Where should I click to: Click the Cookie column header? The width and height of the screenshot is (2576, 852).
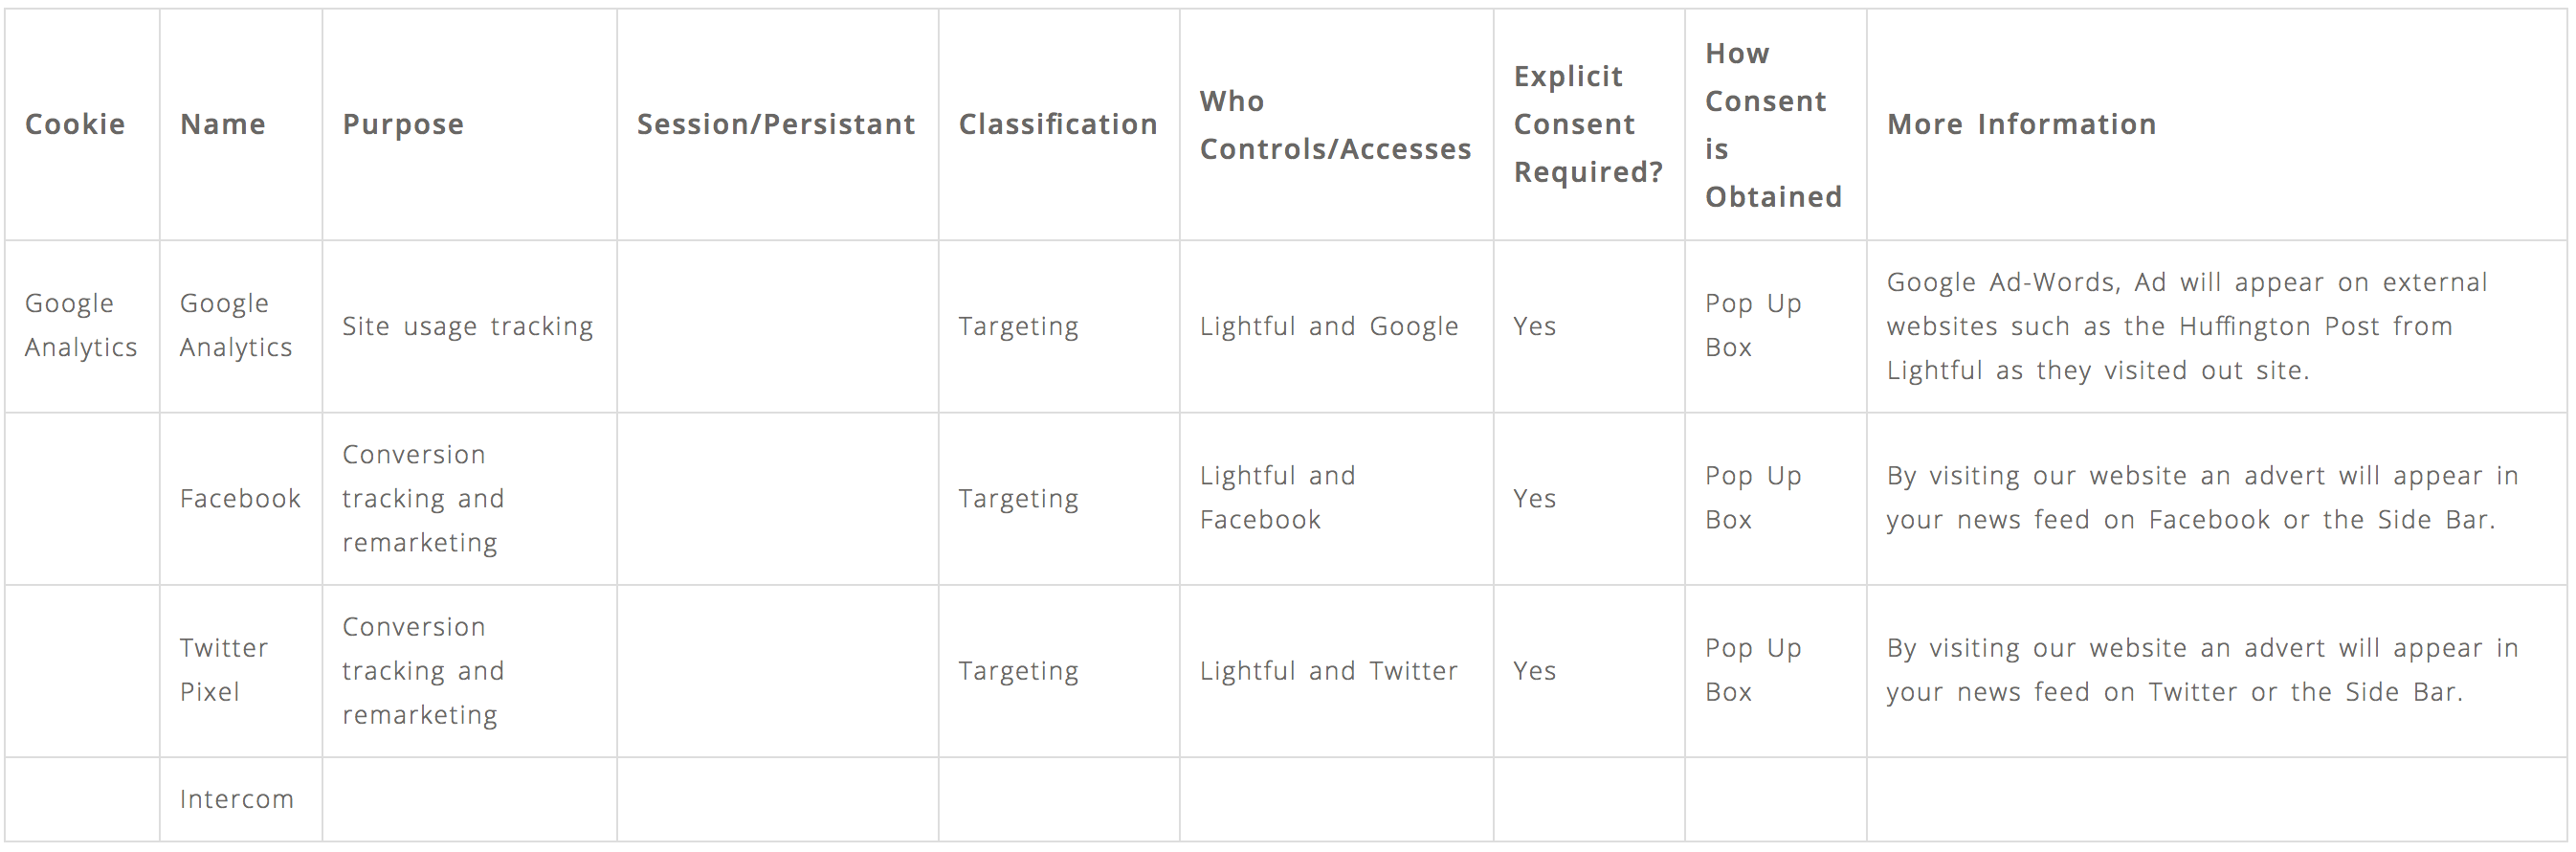(75, 124)
